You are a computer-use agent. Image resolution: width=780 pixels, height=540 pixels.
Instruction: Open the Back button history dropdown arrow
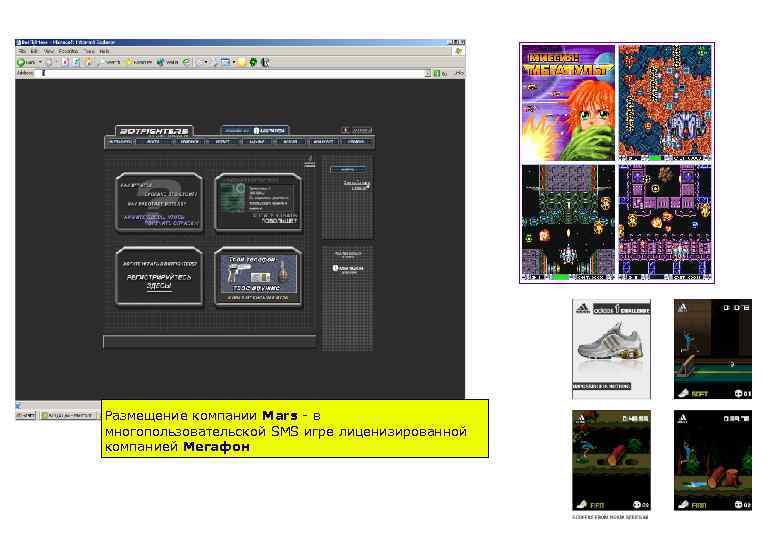[40, 62]
